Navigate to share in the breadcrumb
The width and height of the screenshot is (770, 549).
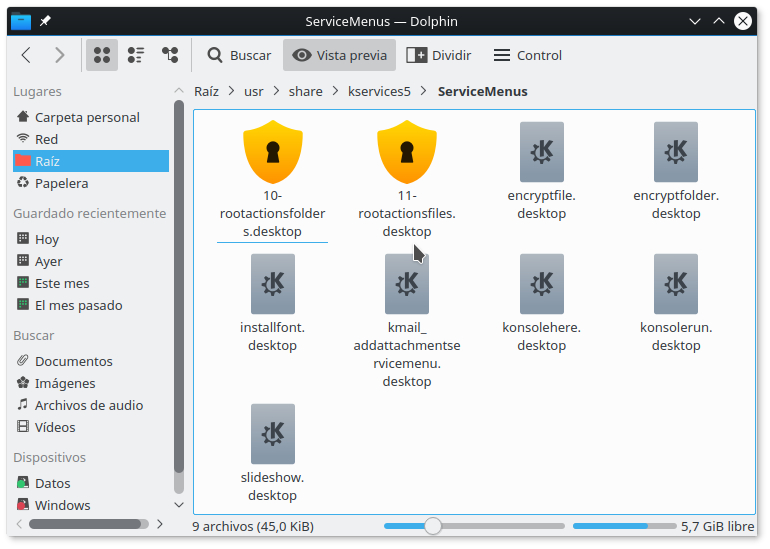pos(305,91)
